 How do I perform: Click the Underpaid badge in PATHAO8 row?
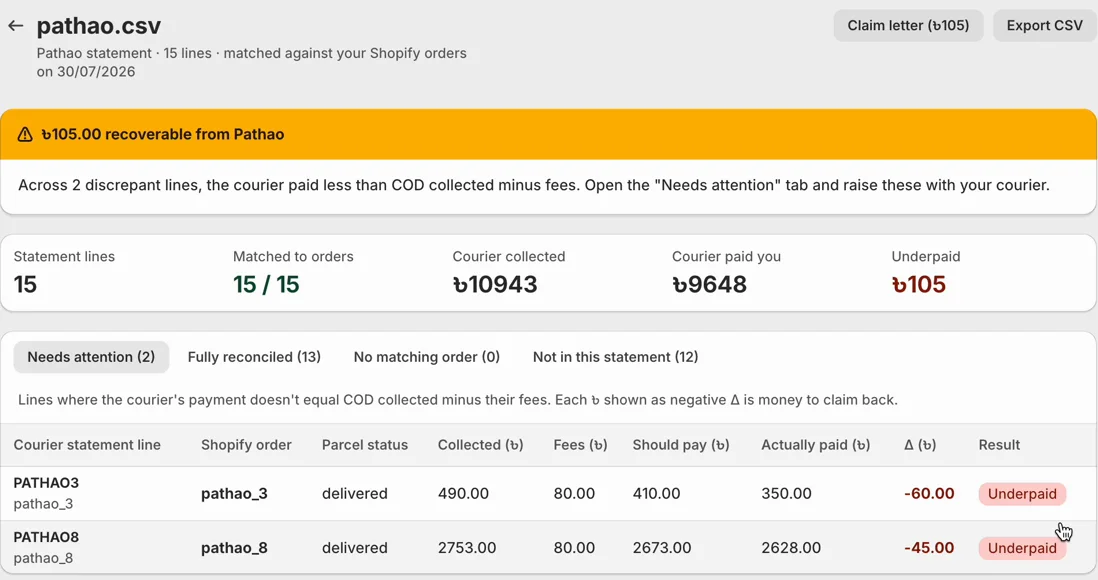click(1022, 548)
